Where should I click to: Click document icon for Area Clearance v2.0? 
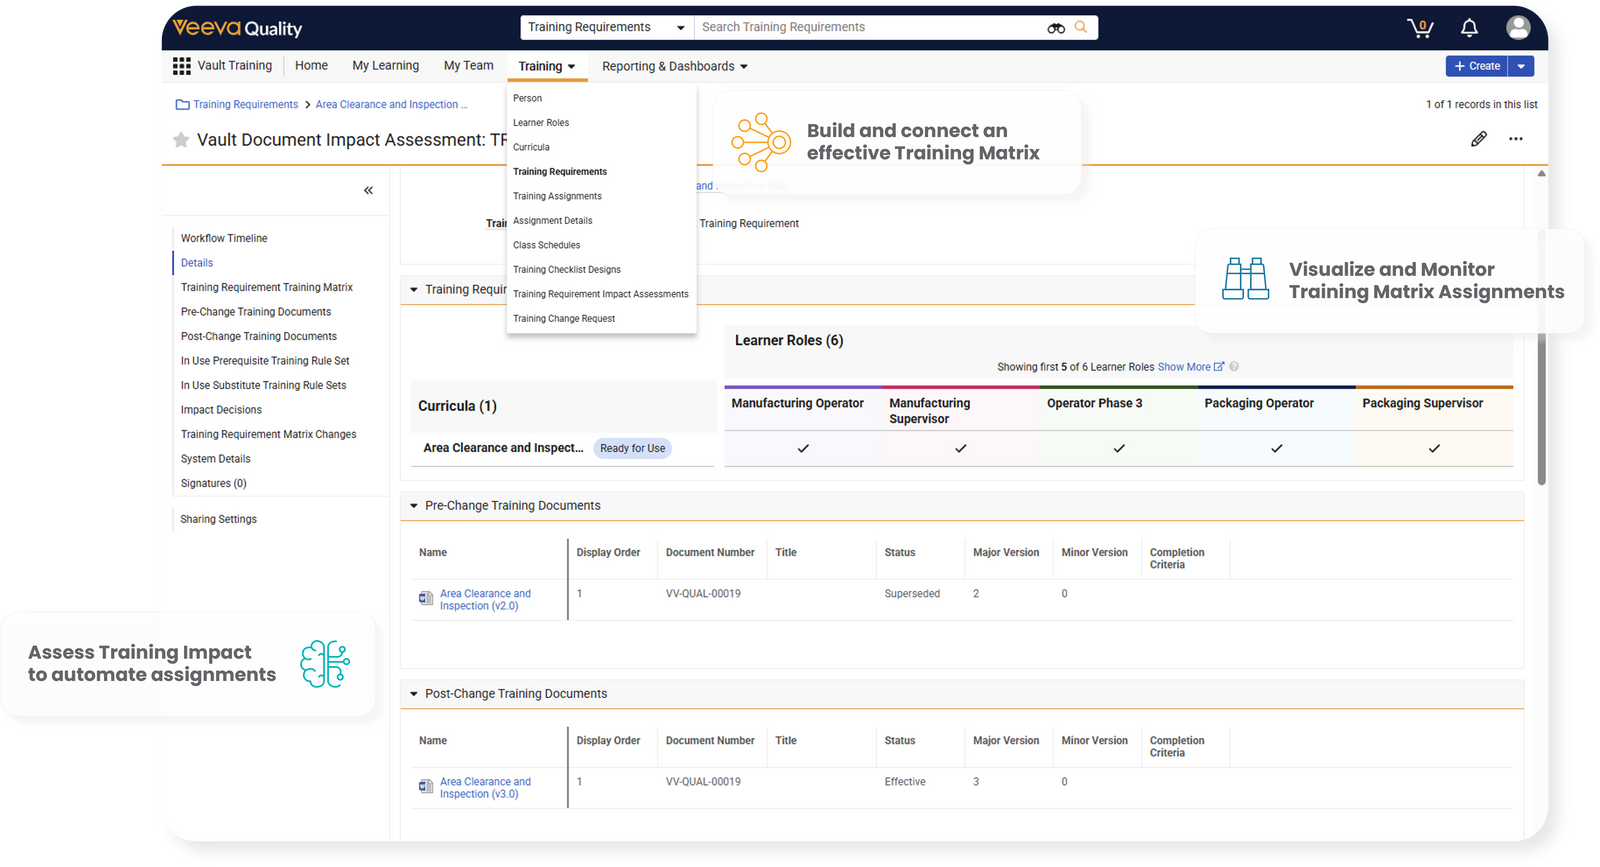click(x=426, y=599)
